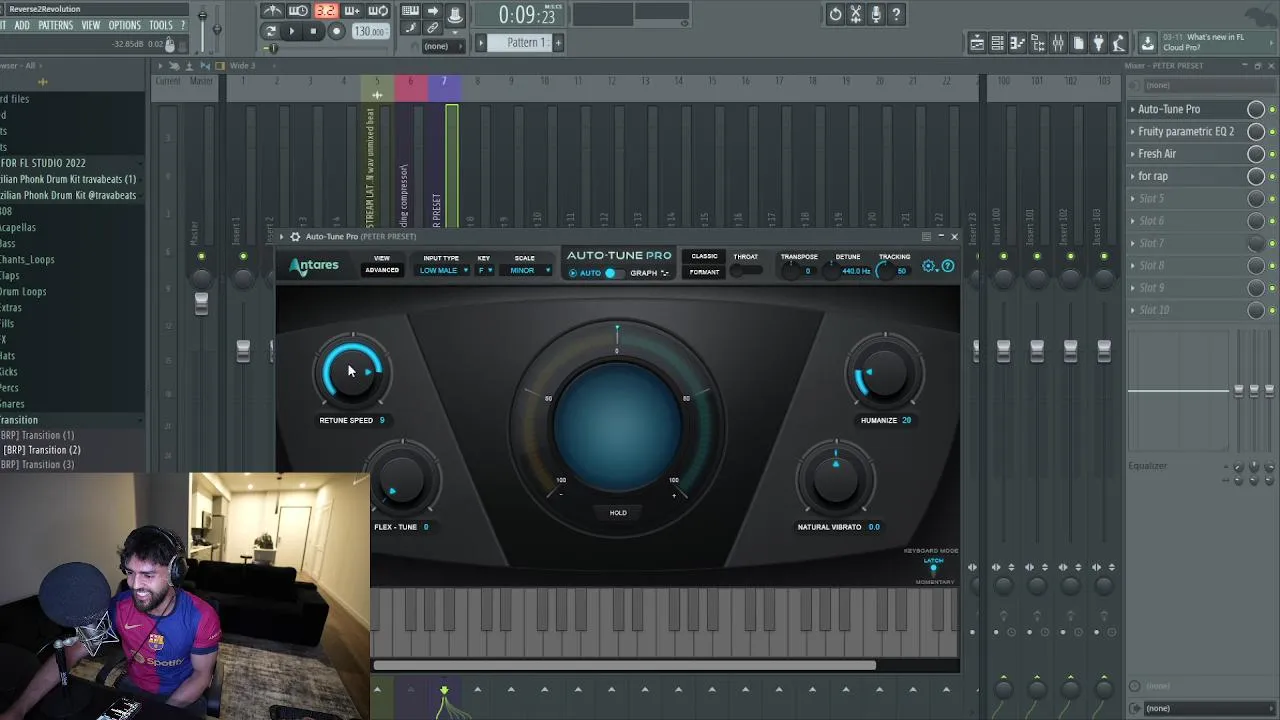Start playback with the play button
The height and width of the screenshot is (720, 1280).
pyautogui.click(x=291, y=32)
